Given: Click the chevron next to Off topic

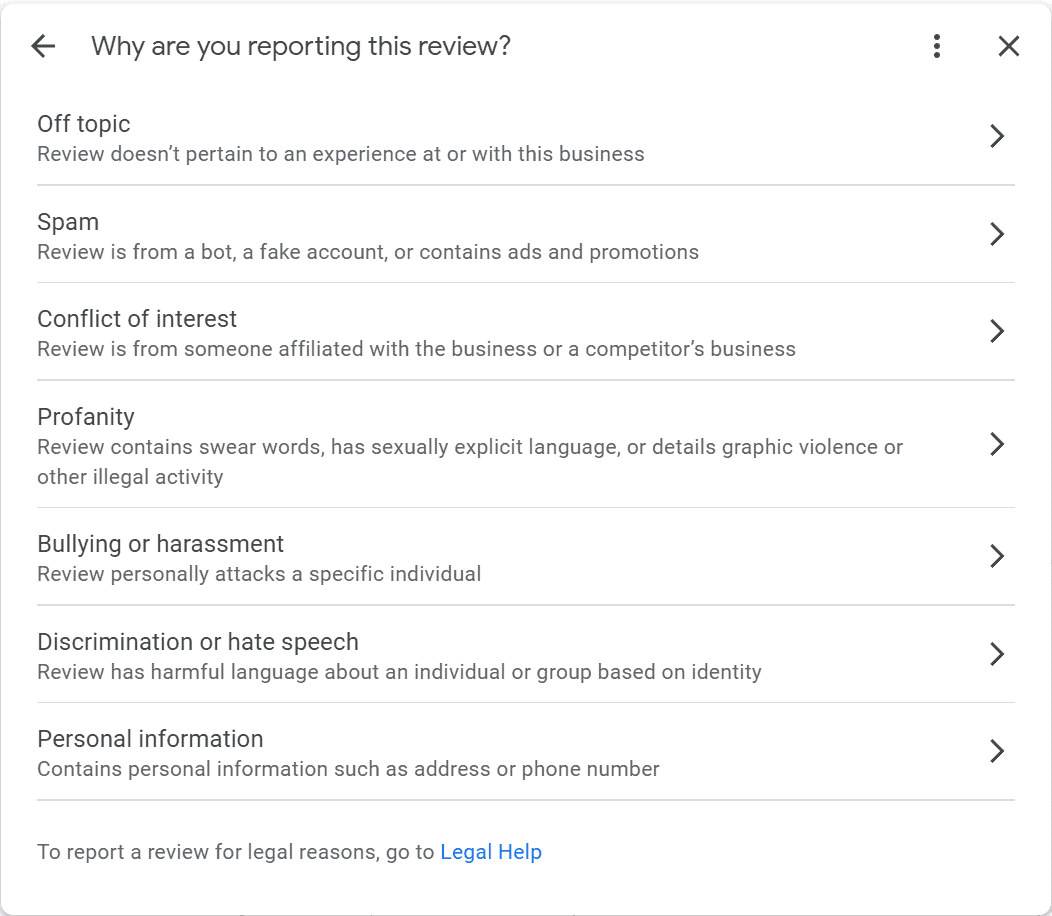Looking at the screenshot, I should pos(997,136).
